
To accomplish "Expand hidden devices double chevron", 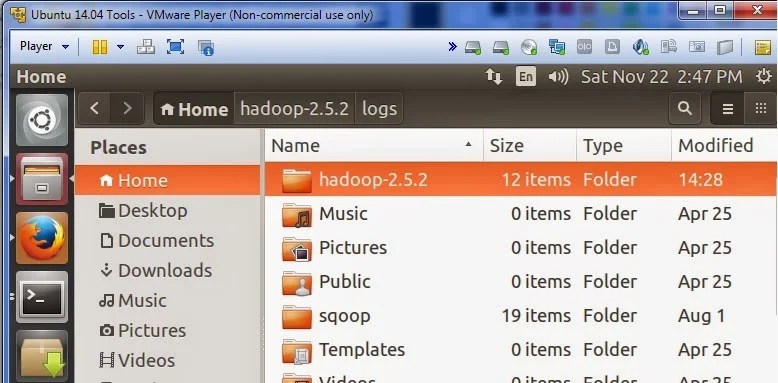I will 452,47.
